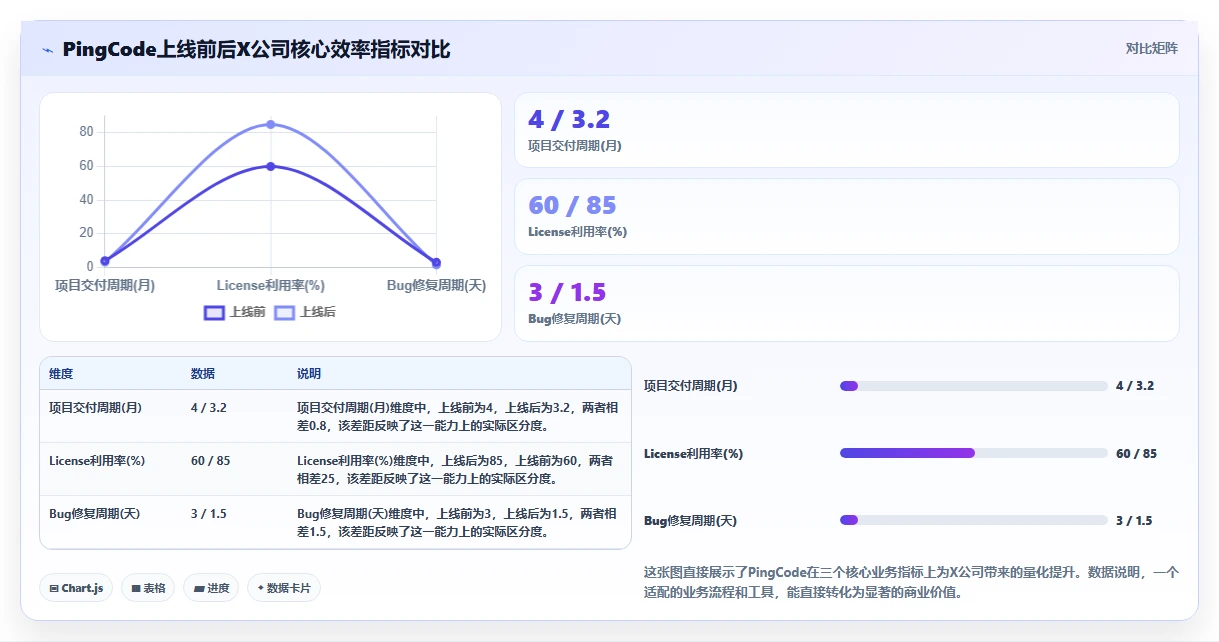
Task: Click the progress value label 60 / 85
Action: [x=1137, y=453]
